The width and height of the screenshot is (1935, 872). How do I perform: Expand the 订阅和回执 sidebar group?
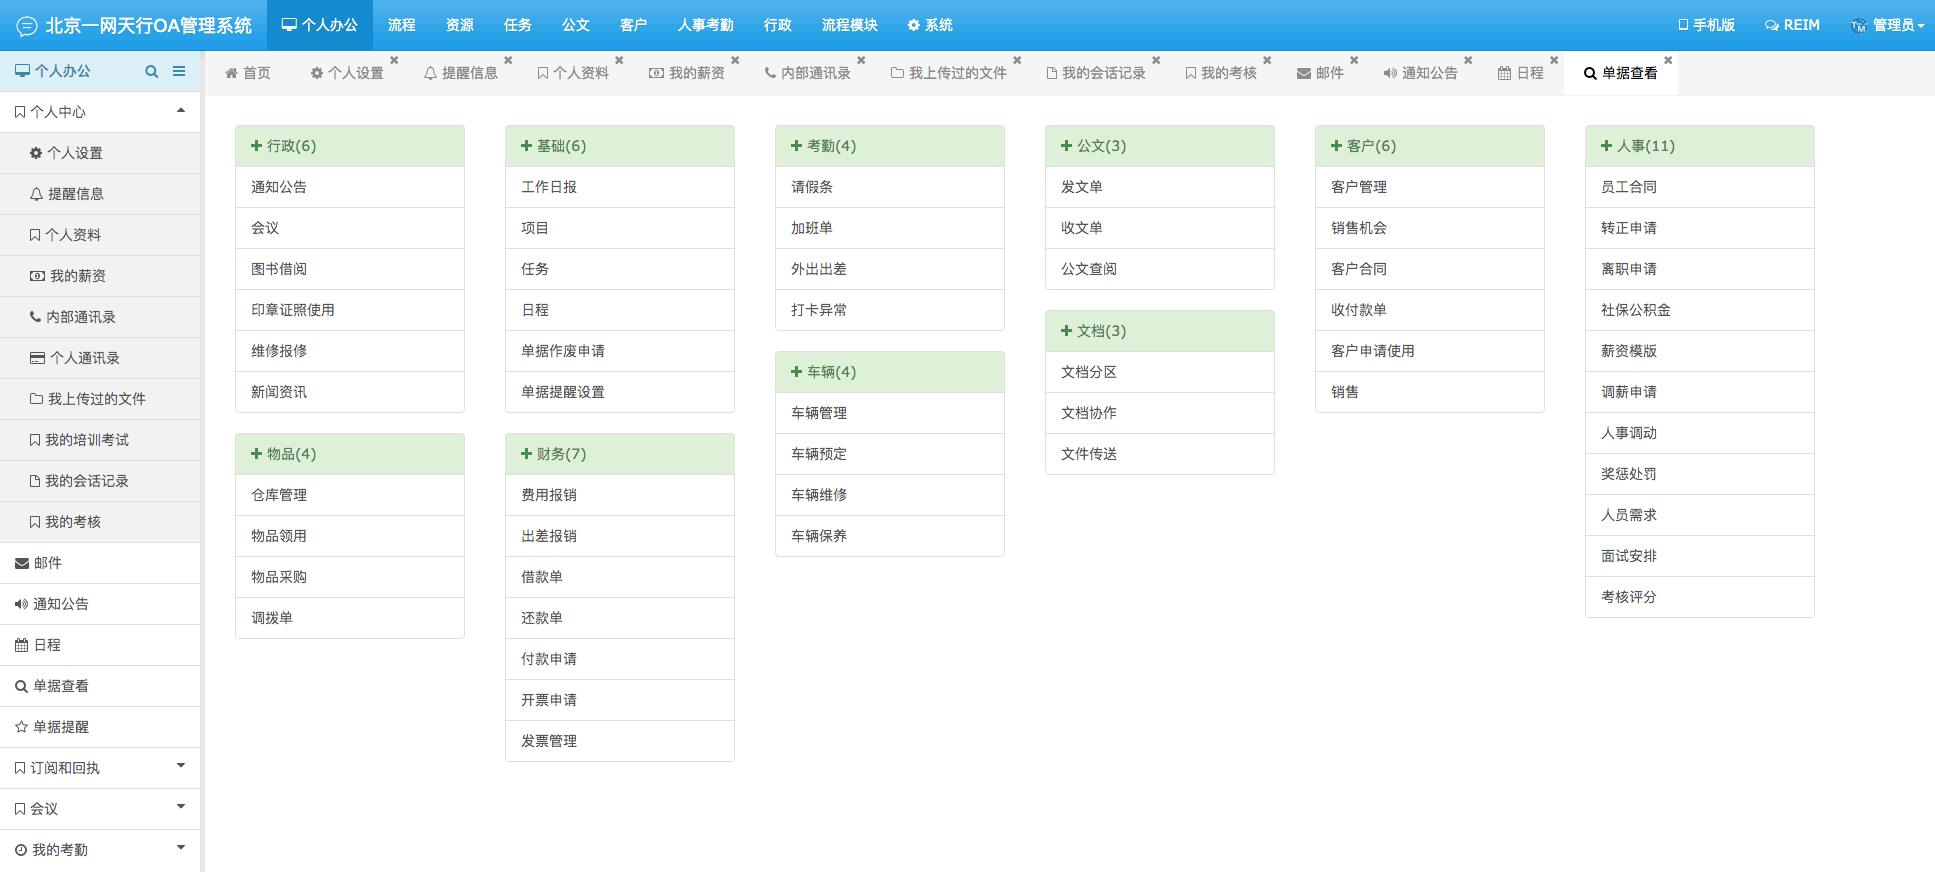[x=181, y=766]
